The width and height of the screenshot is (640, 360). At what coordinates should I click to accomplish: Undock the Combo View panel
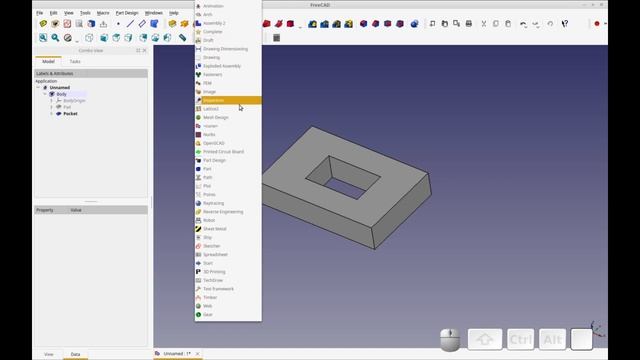click(138, 51)
